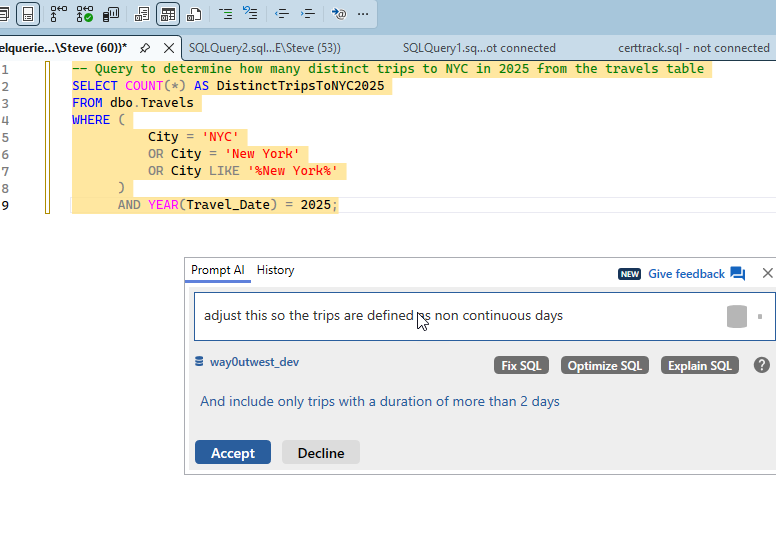Toggle Results to Text mode

142,14
